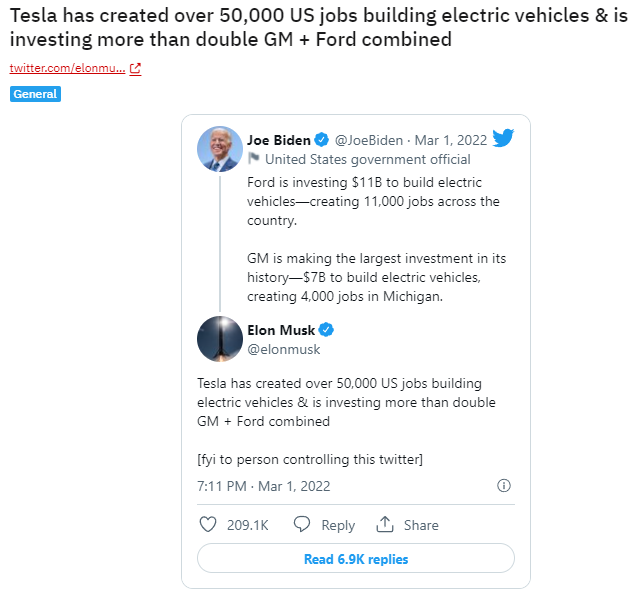Click Elon Musk's verified badge
The width and height of the screenshot is (634, 597).
point(326,331)
